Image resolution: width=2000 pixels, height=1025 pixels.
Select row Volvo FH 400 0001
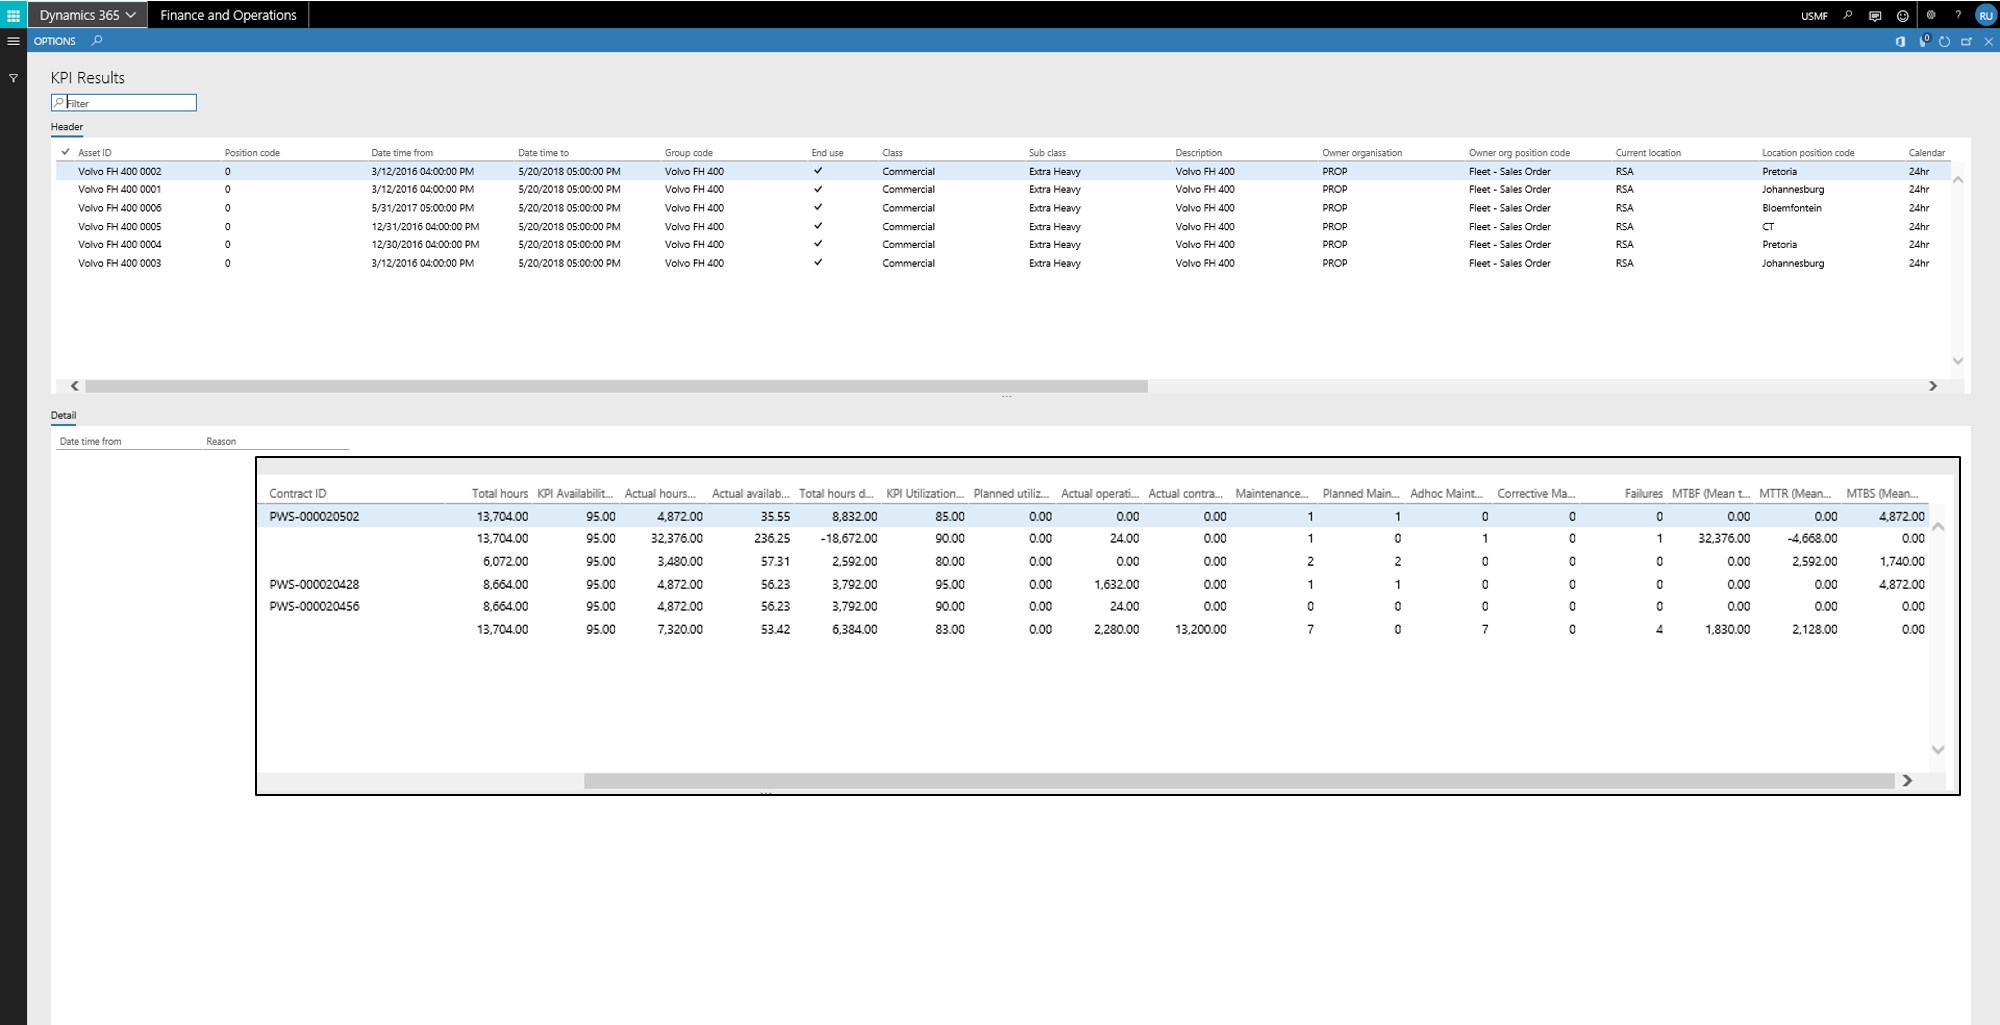point(1003,189)
